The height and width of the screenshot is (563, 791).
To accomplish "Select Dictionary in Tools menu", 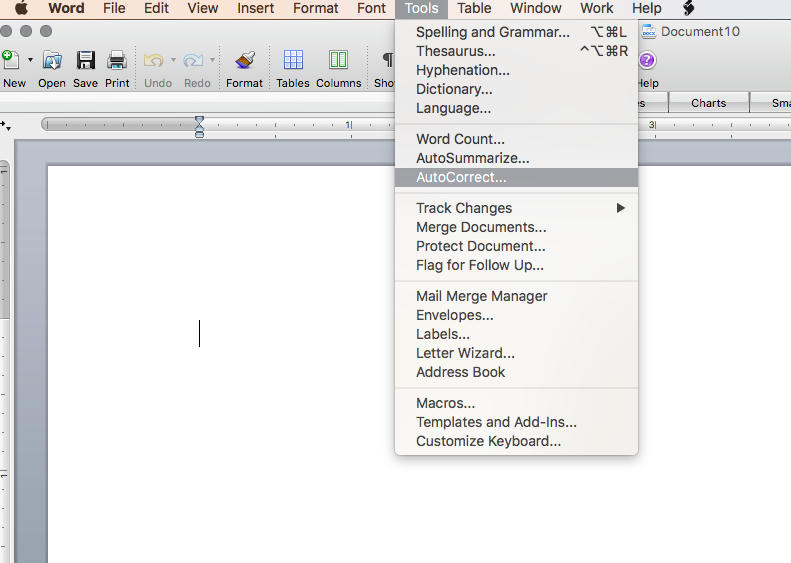I will point(517,89).
